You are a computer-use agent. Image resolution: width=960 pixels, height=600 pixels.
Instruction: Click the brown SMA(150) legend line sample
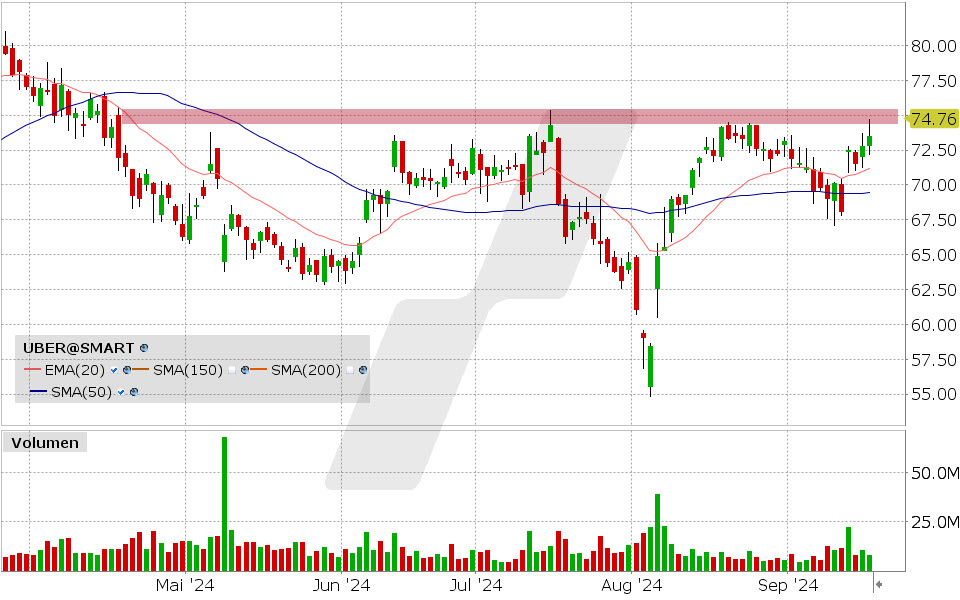(141, 370)
